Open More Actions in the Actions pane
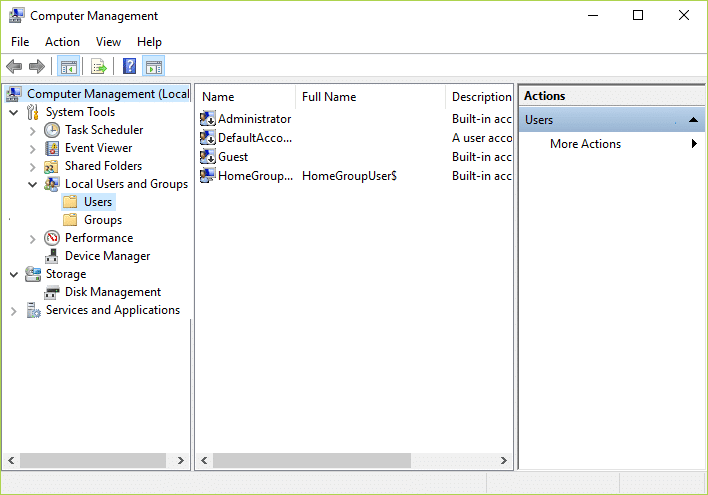The width and height of the screenshot is (708, 495). 585,144
